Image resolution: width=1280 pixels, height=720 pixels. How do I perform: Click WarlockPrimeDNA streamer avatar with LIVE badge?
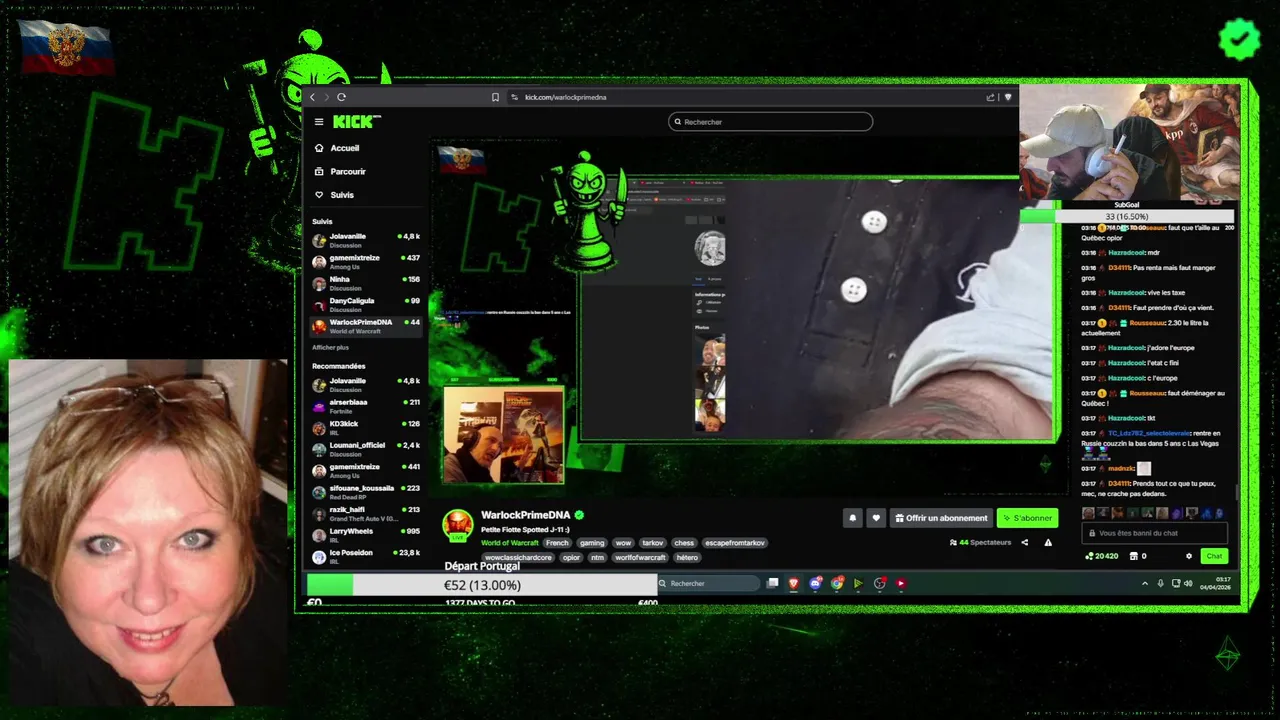coord(458,525)
